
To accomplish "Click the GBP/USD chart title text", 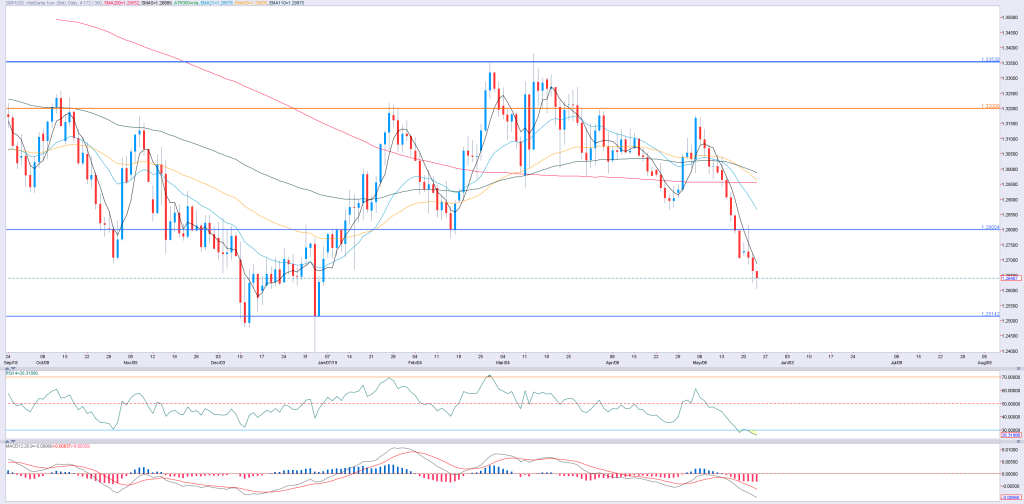I will [54, 3].
